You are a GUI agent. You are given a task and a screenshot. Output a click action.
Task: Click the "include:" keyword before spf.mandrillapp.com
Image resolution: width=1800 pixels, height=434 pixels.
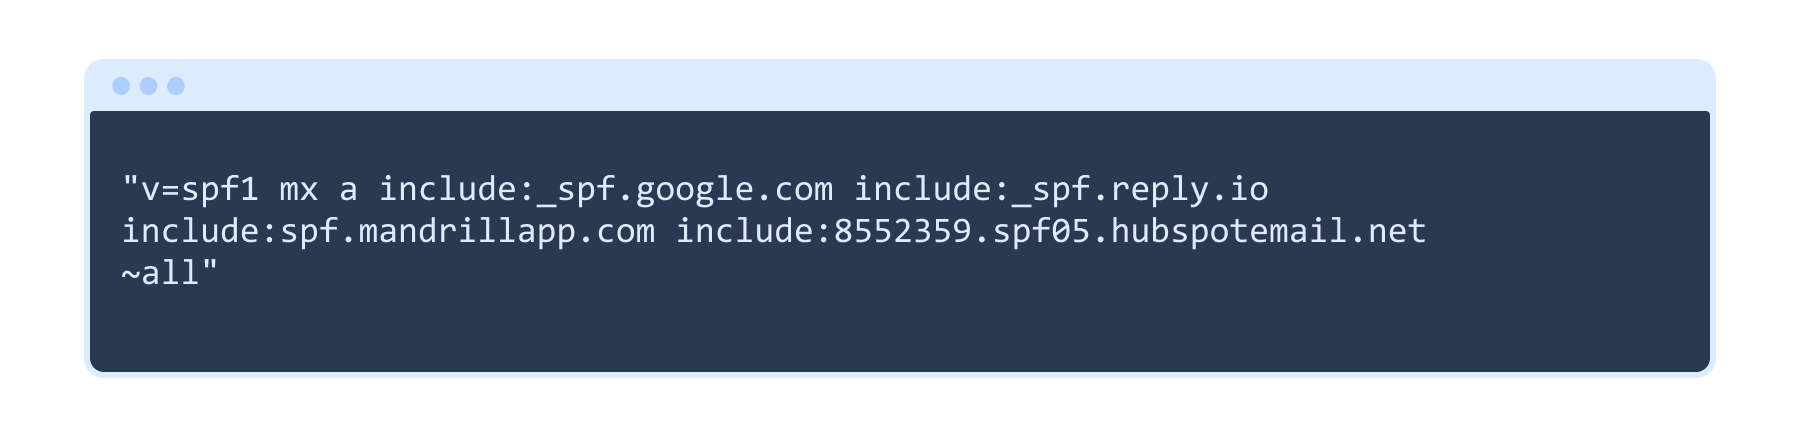(x=200, y=231)
